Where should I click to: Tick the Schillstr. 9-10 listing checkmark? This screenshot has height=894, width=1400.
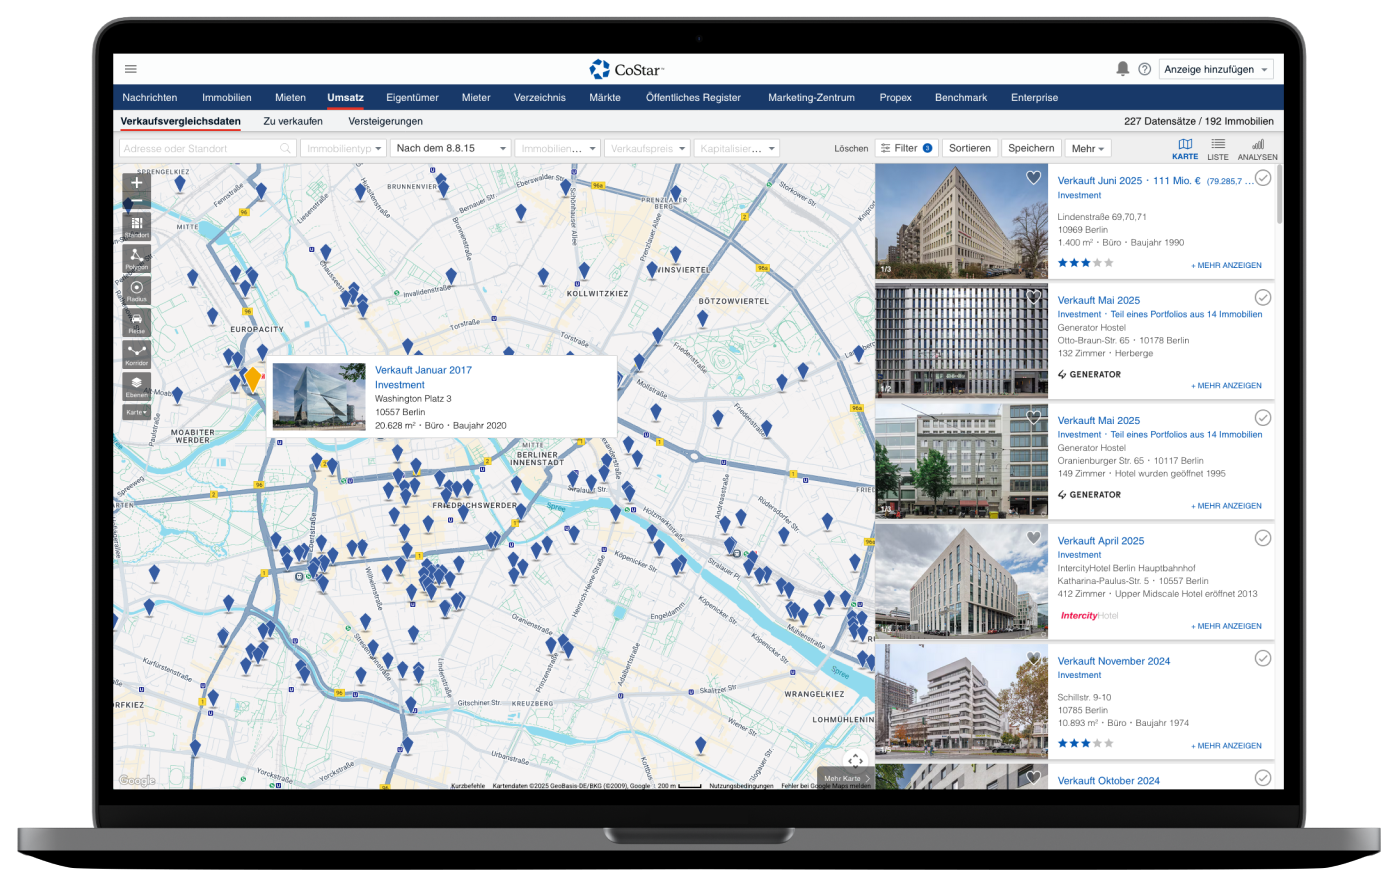click(x=1263, y=658)
